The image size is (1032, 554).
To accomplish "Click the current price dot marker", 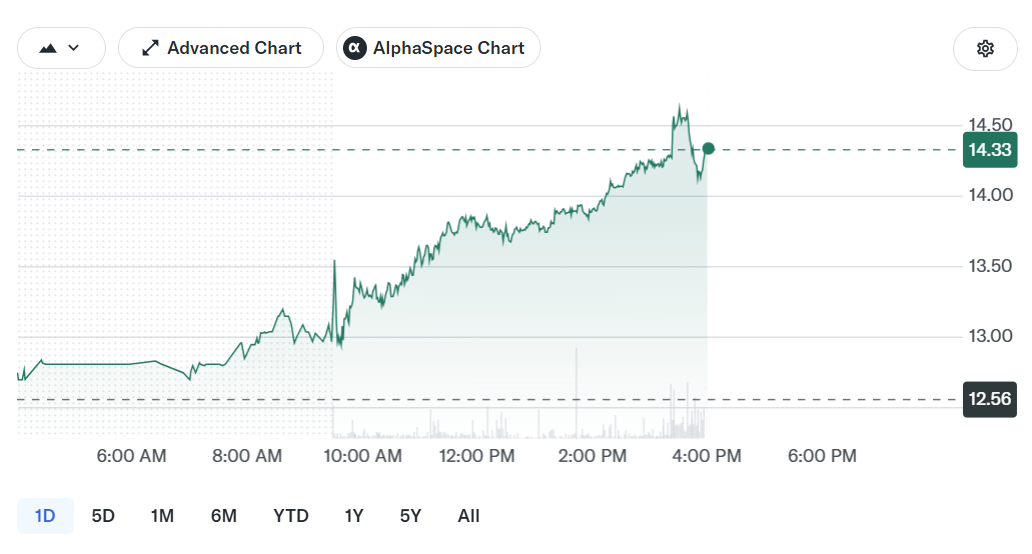I will tap(708, 149).
